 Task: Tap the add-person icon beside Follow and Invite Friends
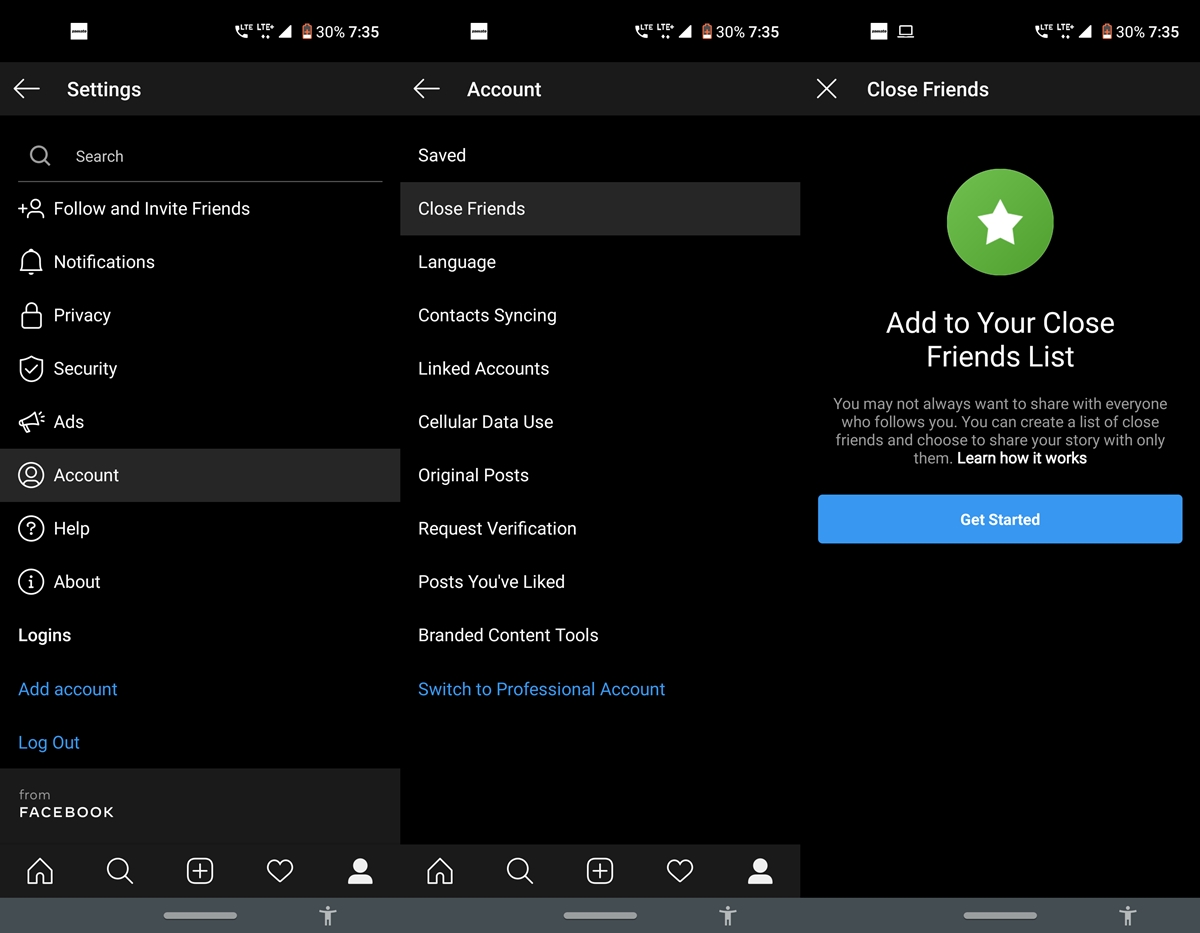point(31,209)
